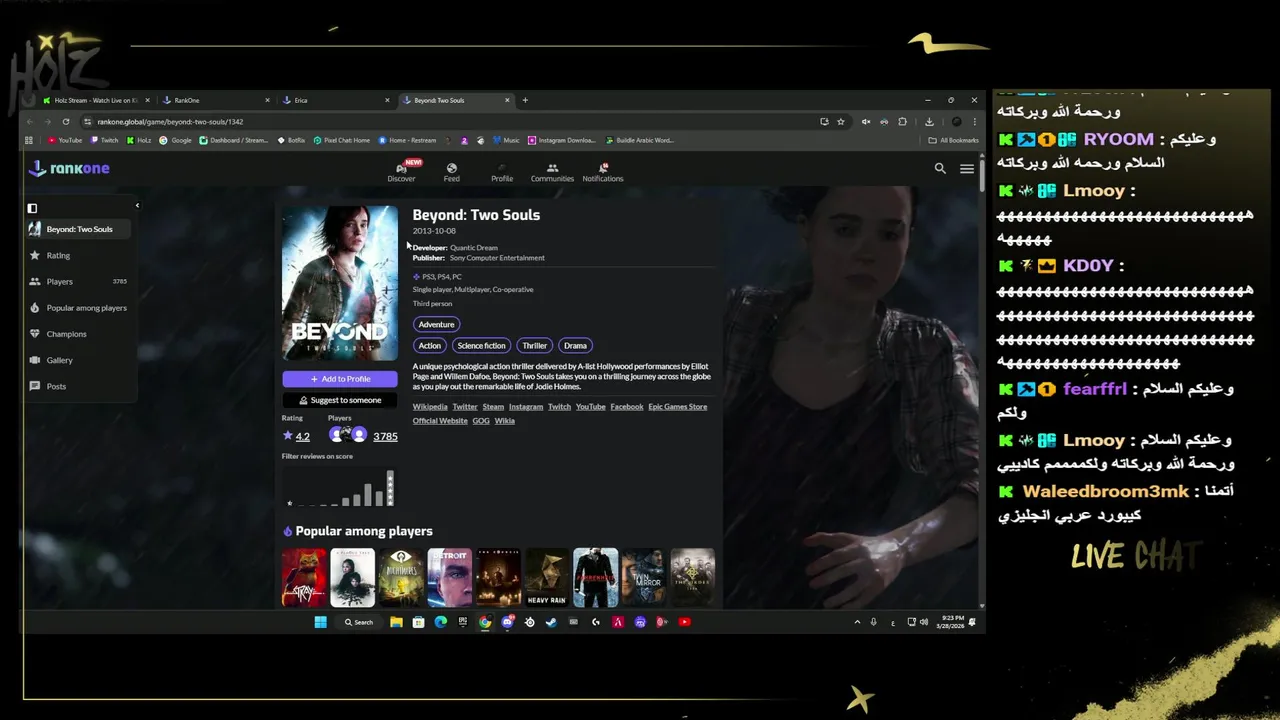Screen dimensions: 1280x720
Task: Open the Detroit game thumbnail
Action: (x=450, y=577)
